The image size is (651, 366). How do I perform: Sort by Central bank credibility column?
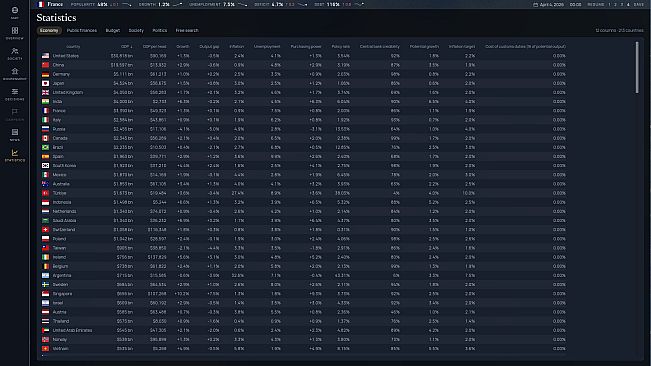tap(379, 46)
